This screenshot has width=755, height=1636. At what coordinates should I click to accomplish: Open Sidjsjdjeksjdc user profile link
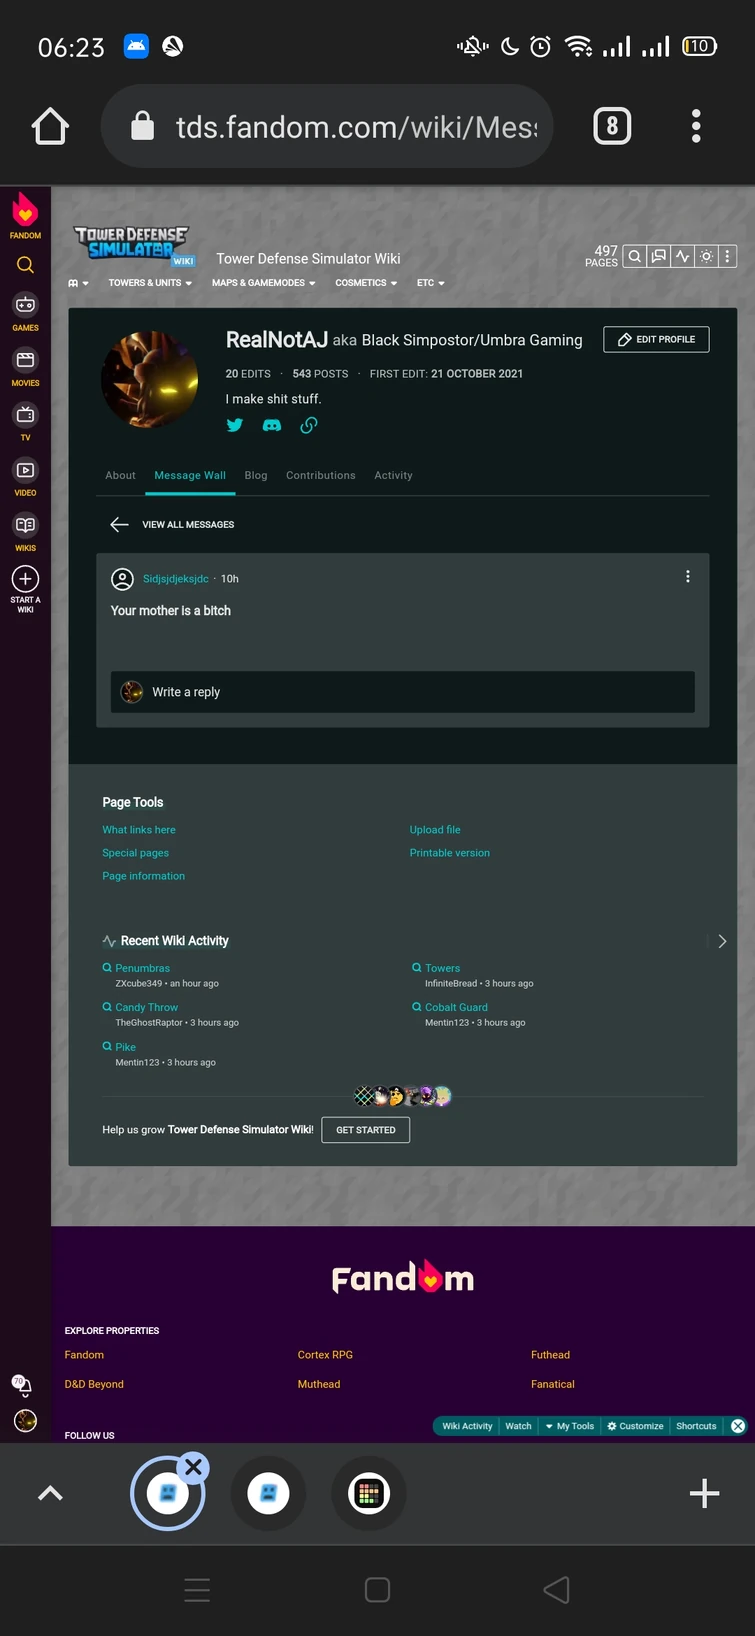coord(176,578)
